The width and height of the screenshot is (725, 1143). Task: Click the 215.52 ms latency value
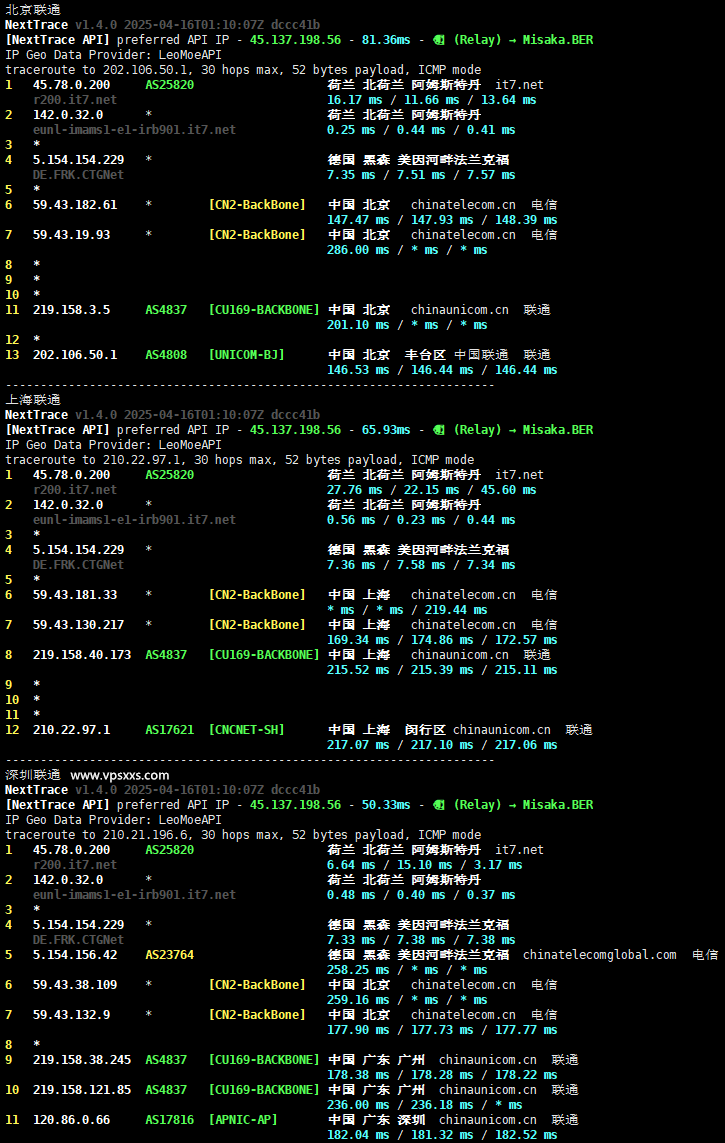pos(358,670)
